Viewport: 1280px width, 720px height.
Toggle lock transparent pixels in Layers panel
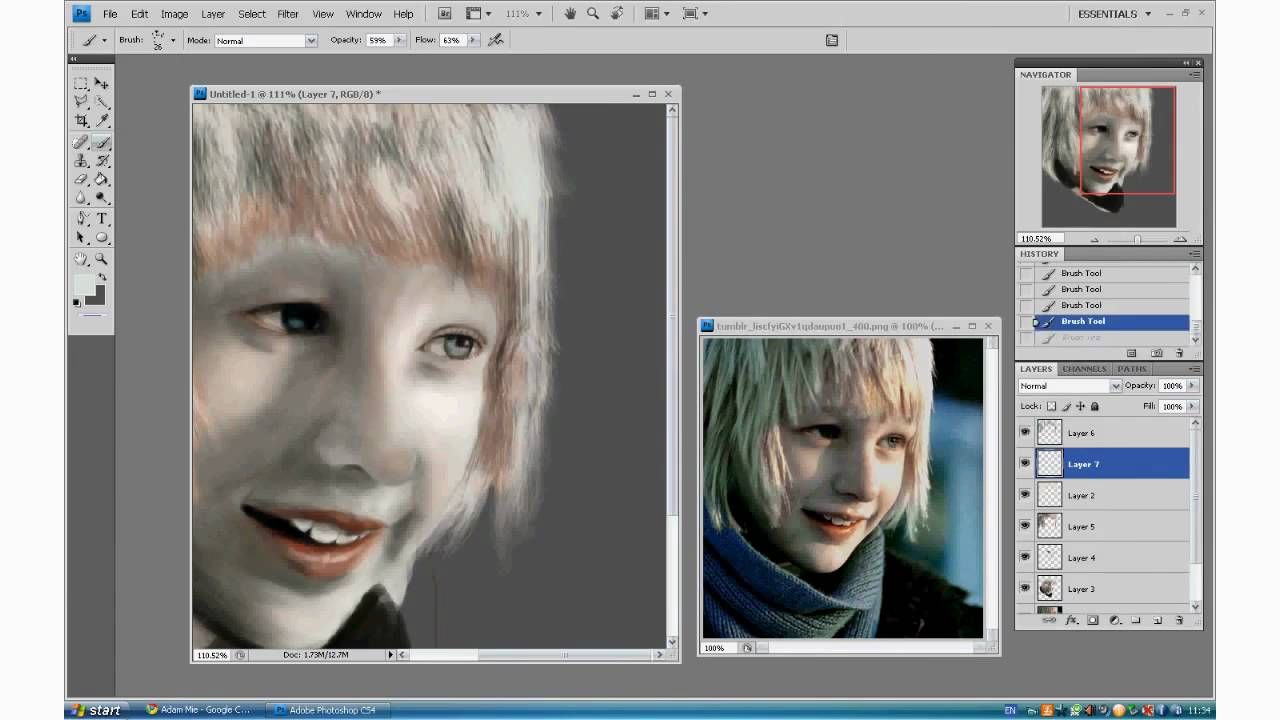tap(1052, 406)
